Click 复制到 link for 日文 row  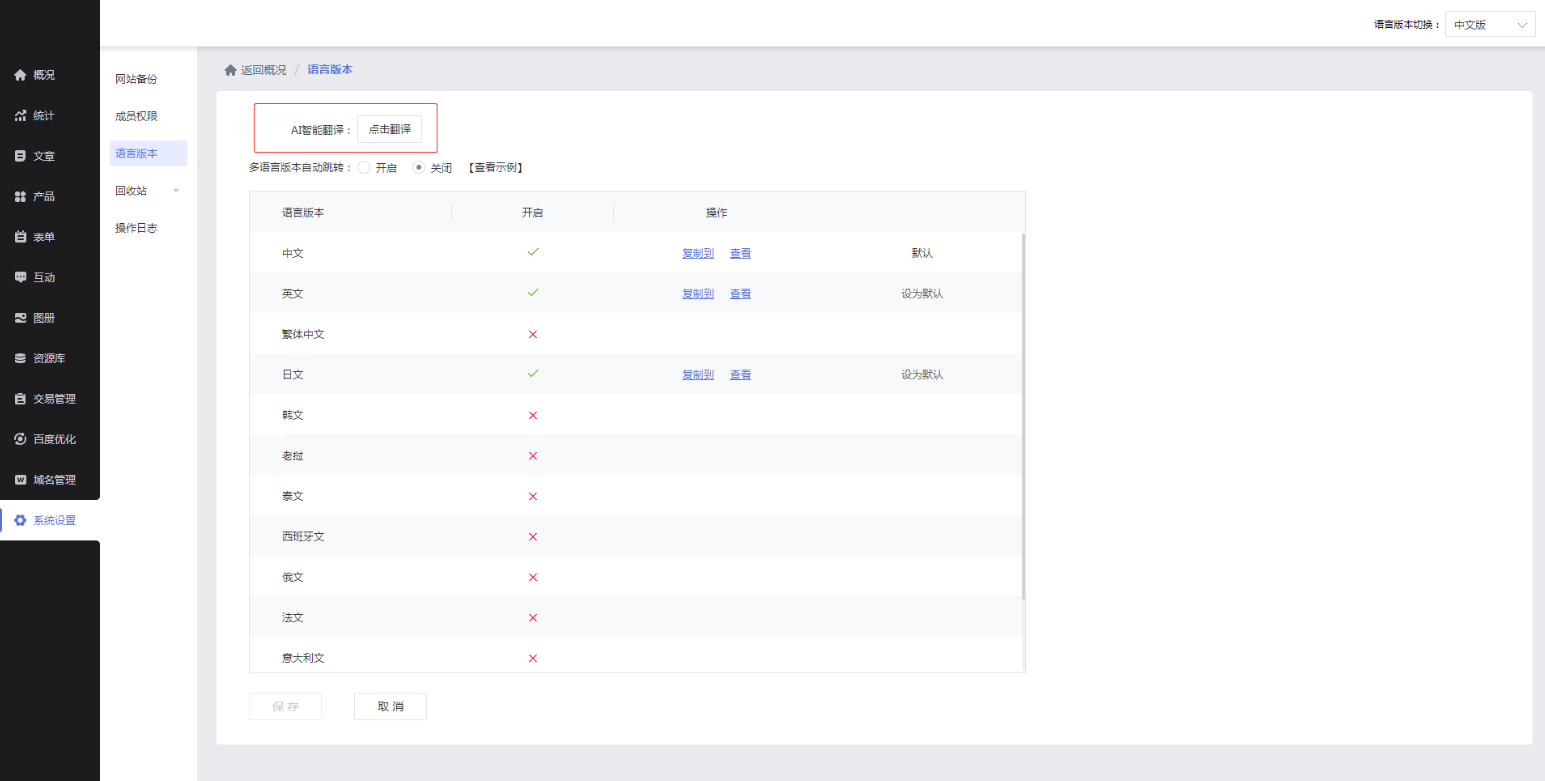pyautogui.click(x=697, y=375)
